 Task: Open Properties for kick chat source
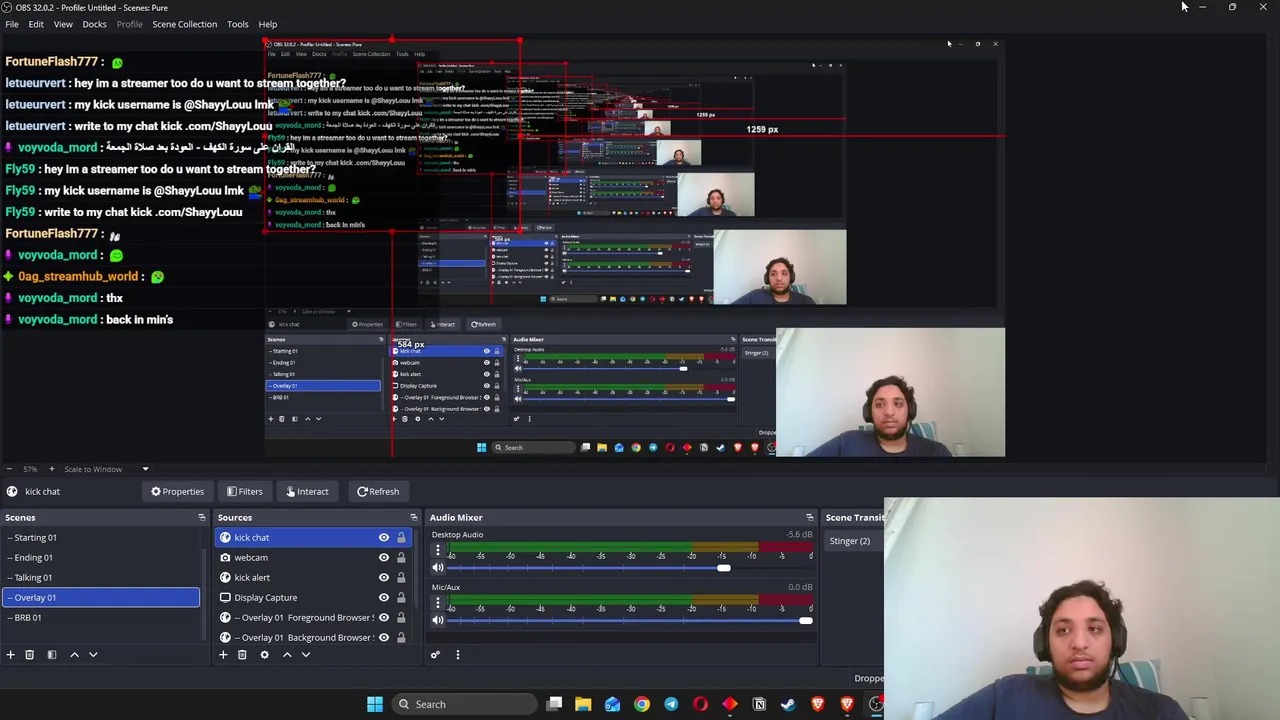178,491
